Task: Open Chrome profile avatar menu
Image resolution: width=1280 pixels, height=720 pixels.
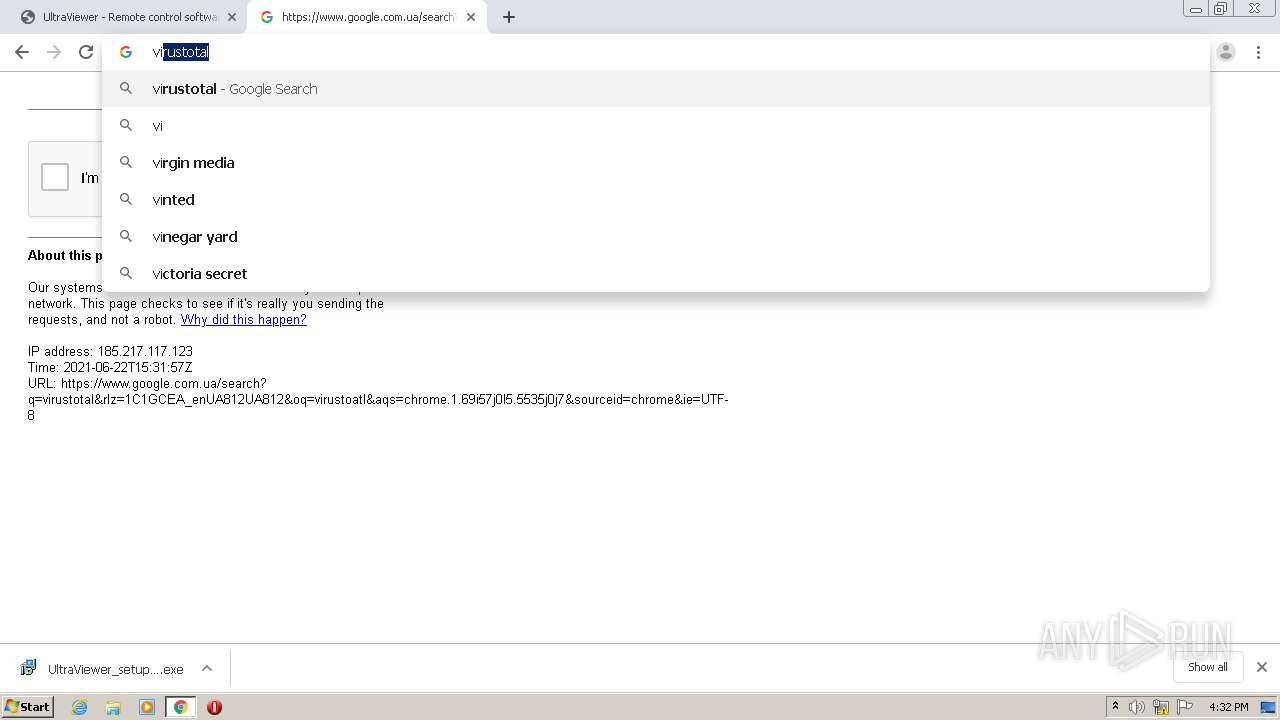Action: [1226, 52]
